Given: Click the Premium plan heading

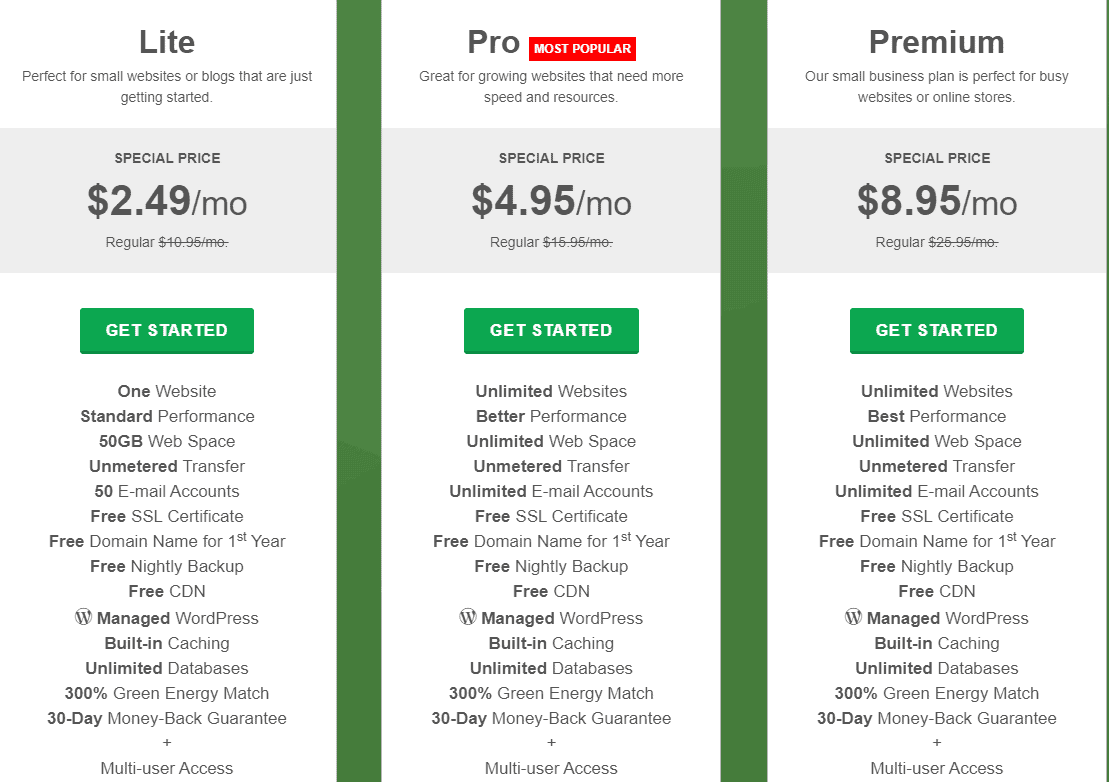Looking at the screenshot, I should (x=936, y=42).
